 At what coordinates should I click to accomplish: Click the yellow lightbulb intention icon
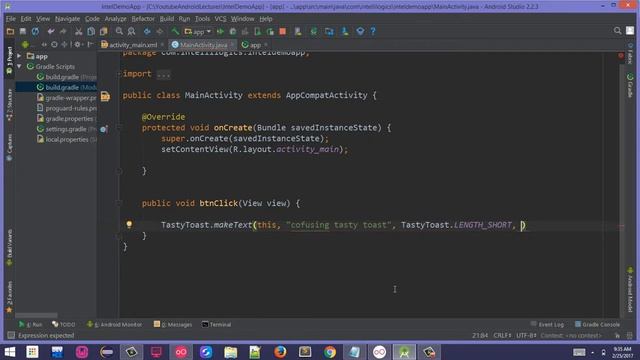tap(129, 224)
